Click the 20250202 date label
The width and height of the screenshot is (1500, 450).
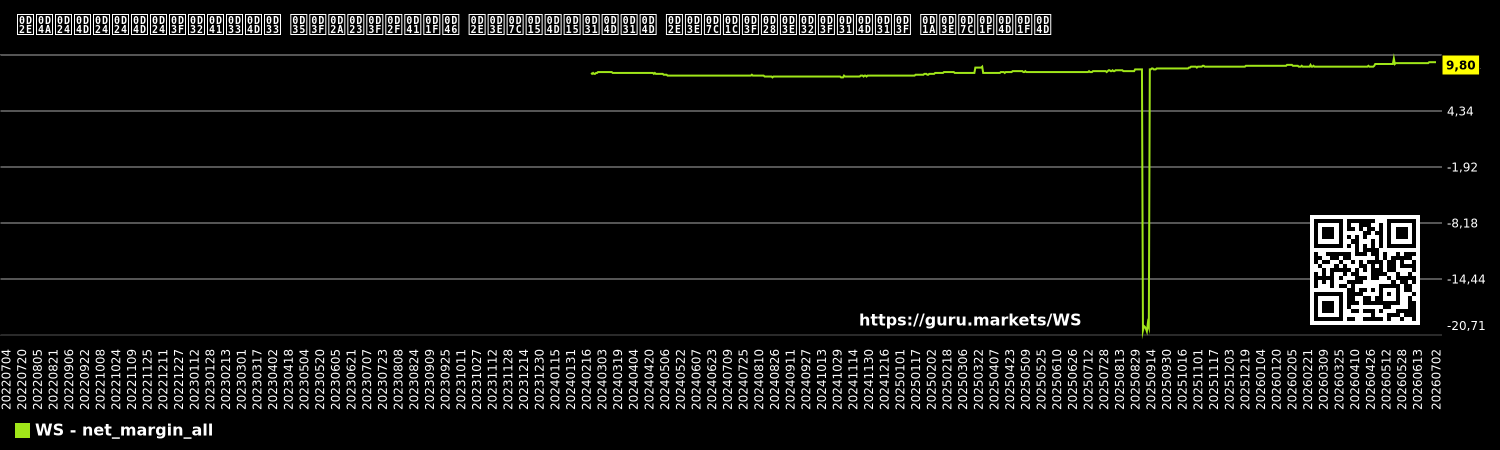tap(931, 378)
